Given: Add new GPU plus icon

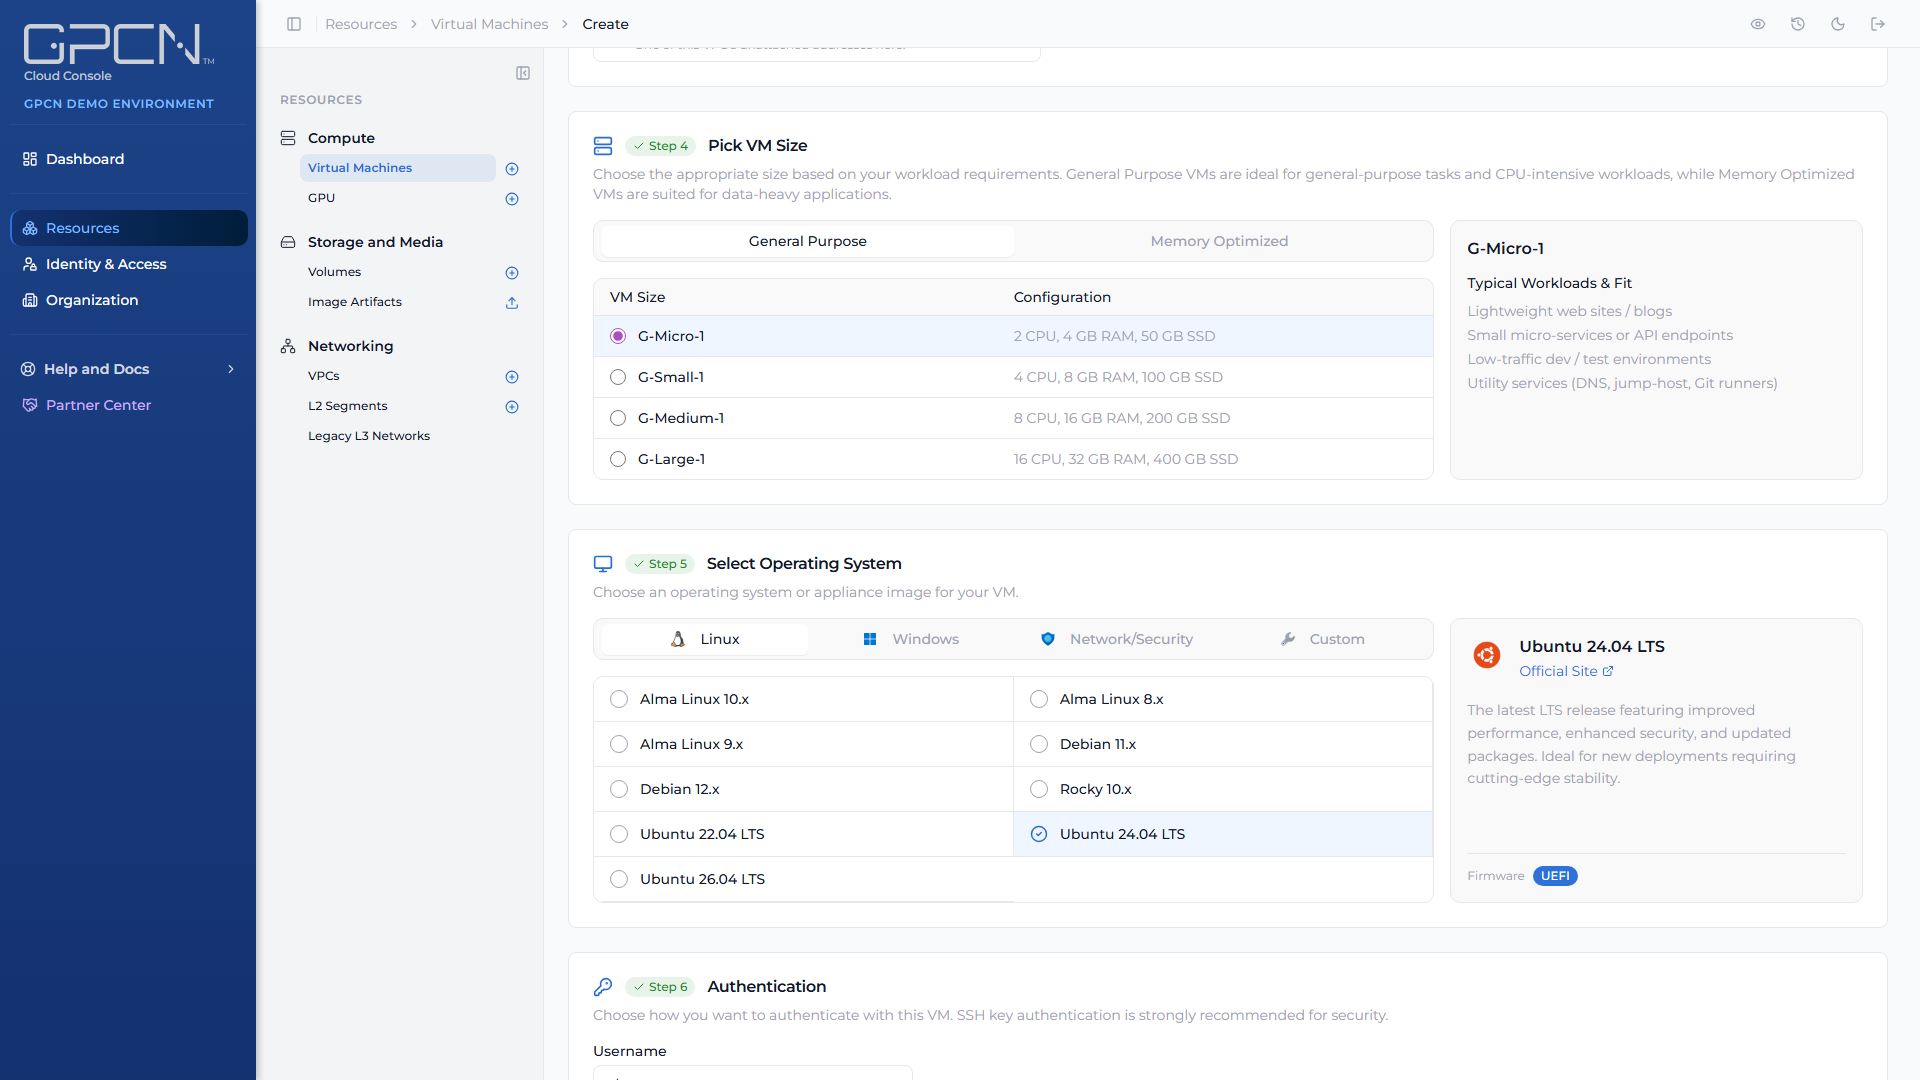Looking at the screenshot, I should 512,199.
